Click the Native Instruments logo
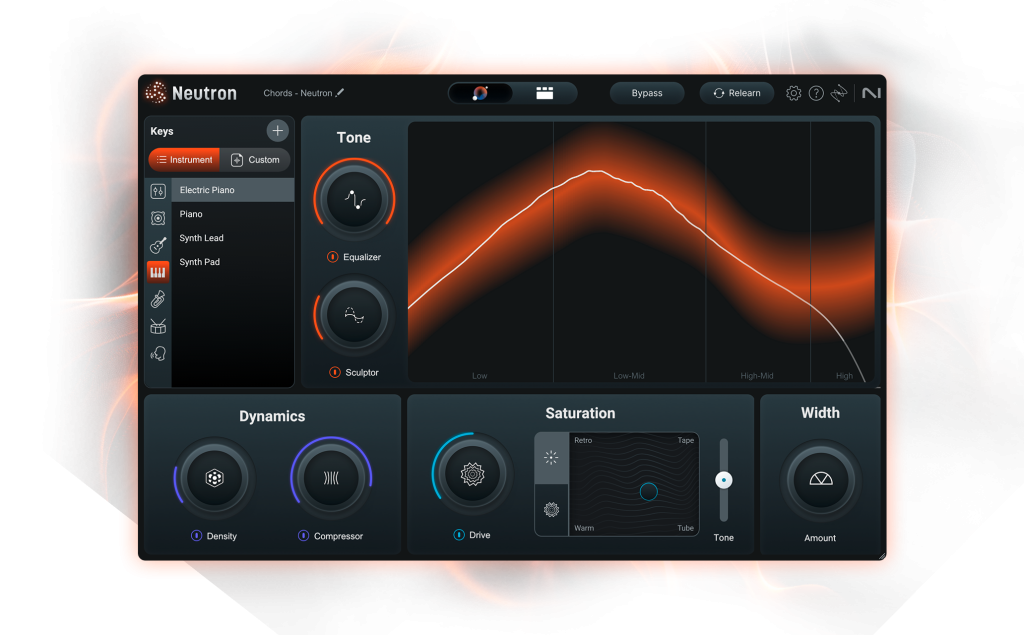This screenshot has height=635, width=1024. [871, 93]
